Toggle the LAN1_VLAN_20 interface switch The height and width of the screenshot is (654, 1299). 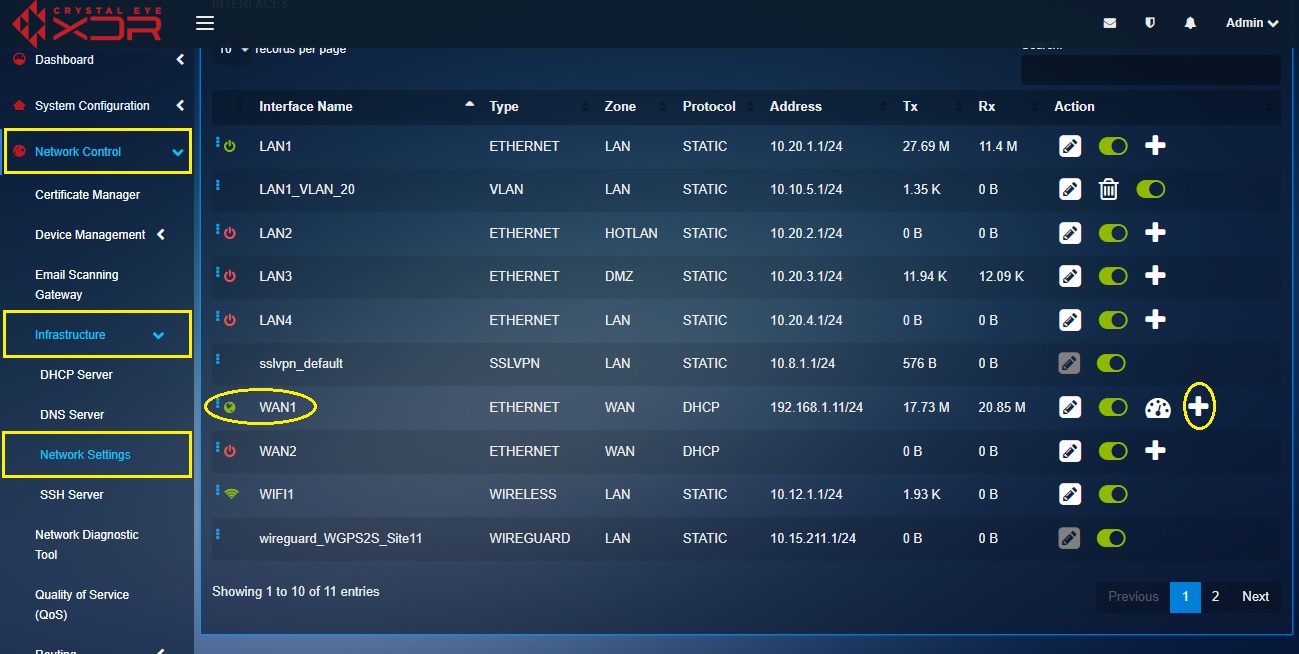pos(1151,189)
